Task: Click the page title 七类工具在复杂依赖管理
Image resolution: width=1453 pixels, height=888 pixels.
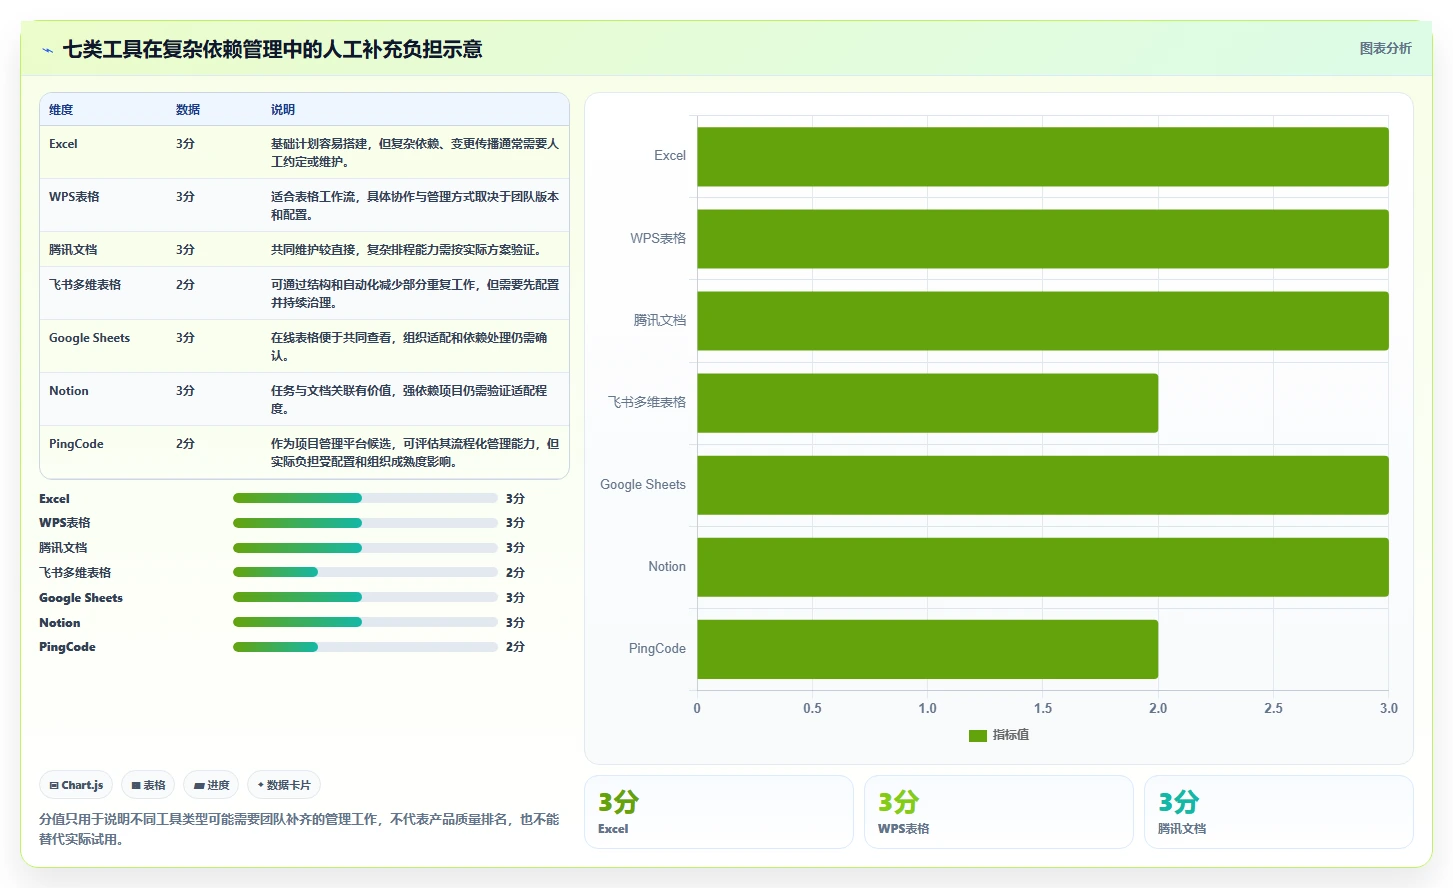Action: [272, 50]
